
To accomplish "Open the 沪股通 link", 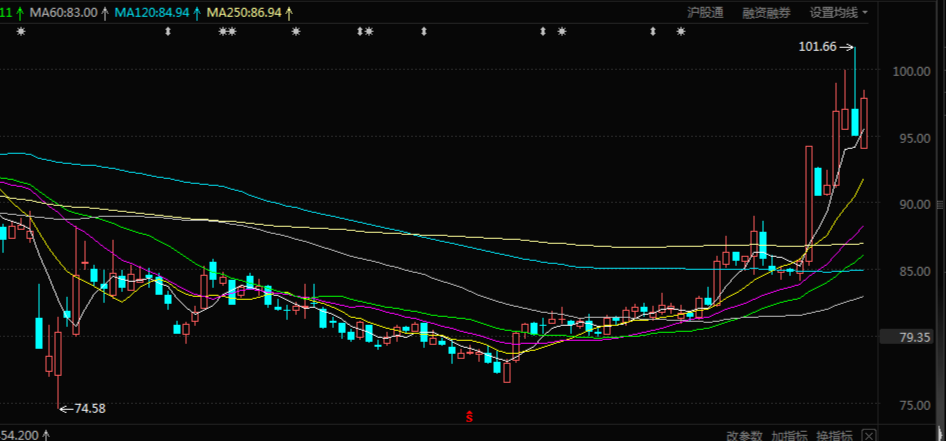I will 705,13.
